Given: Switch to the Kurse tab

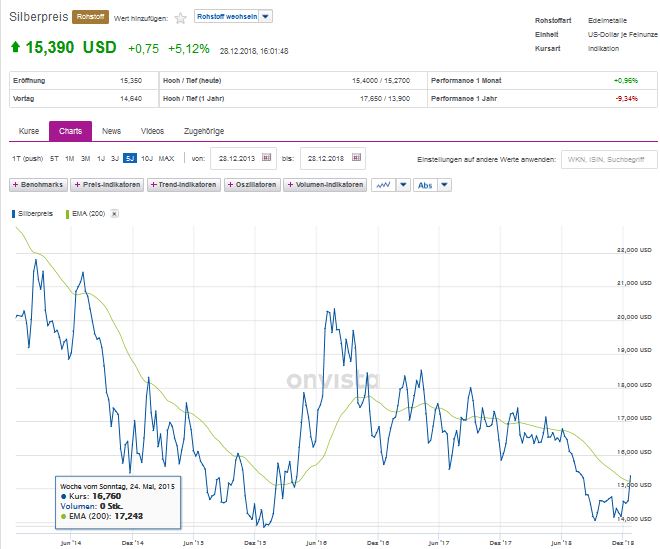Looking at the screenshot, I should click(x=28, y=131).
